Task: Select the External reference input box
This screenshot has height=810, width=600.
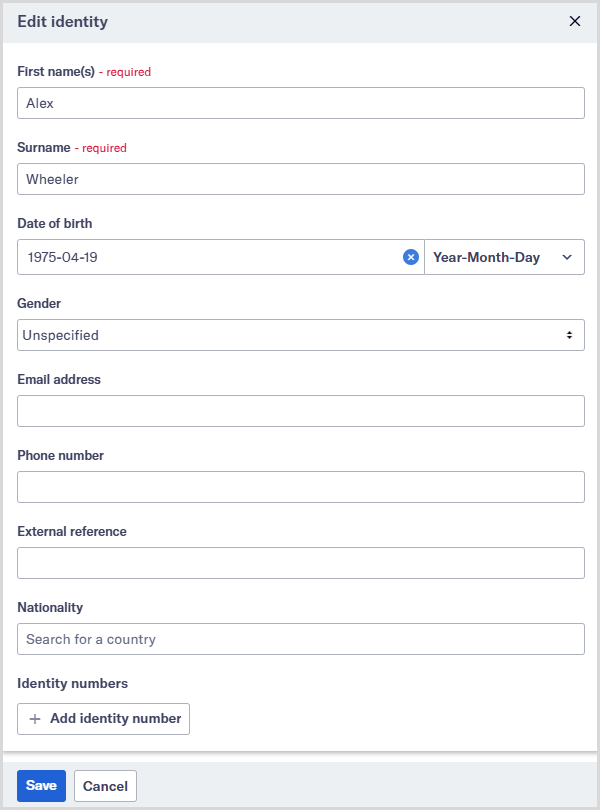Action: [x=300, y=563]
